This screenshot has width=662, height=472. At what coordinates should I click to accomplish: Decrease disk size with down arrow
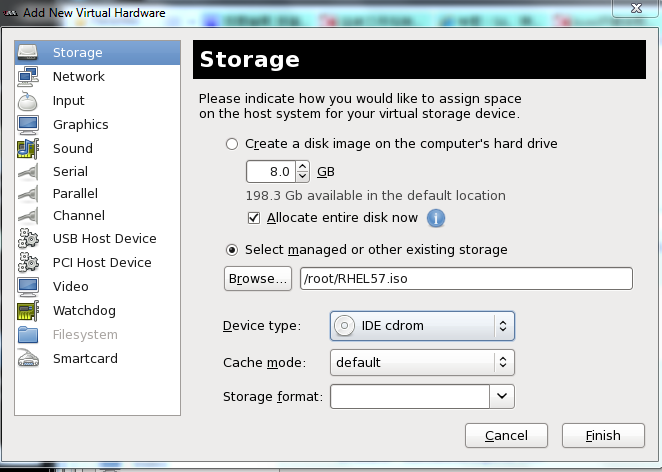click(302, 176)
